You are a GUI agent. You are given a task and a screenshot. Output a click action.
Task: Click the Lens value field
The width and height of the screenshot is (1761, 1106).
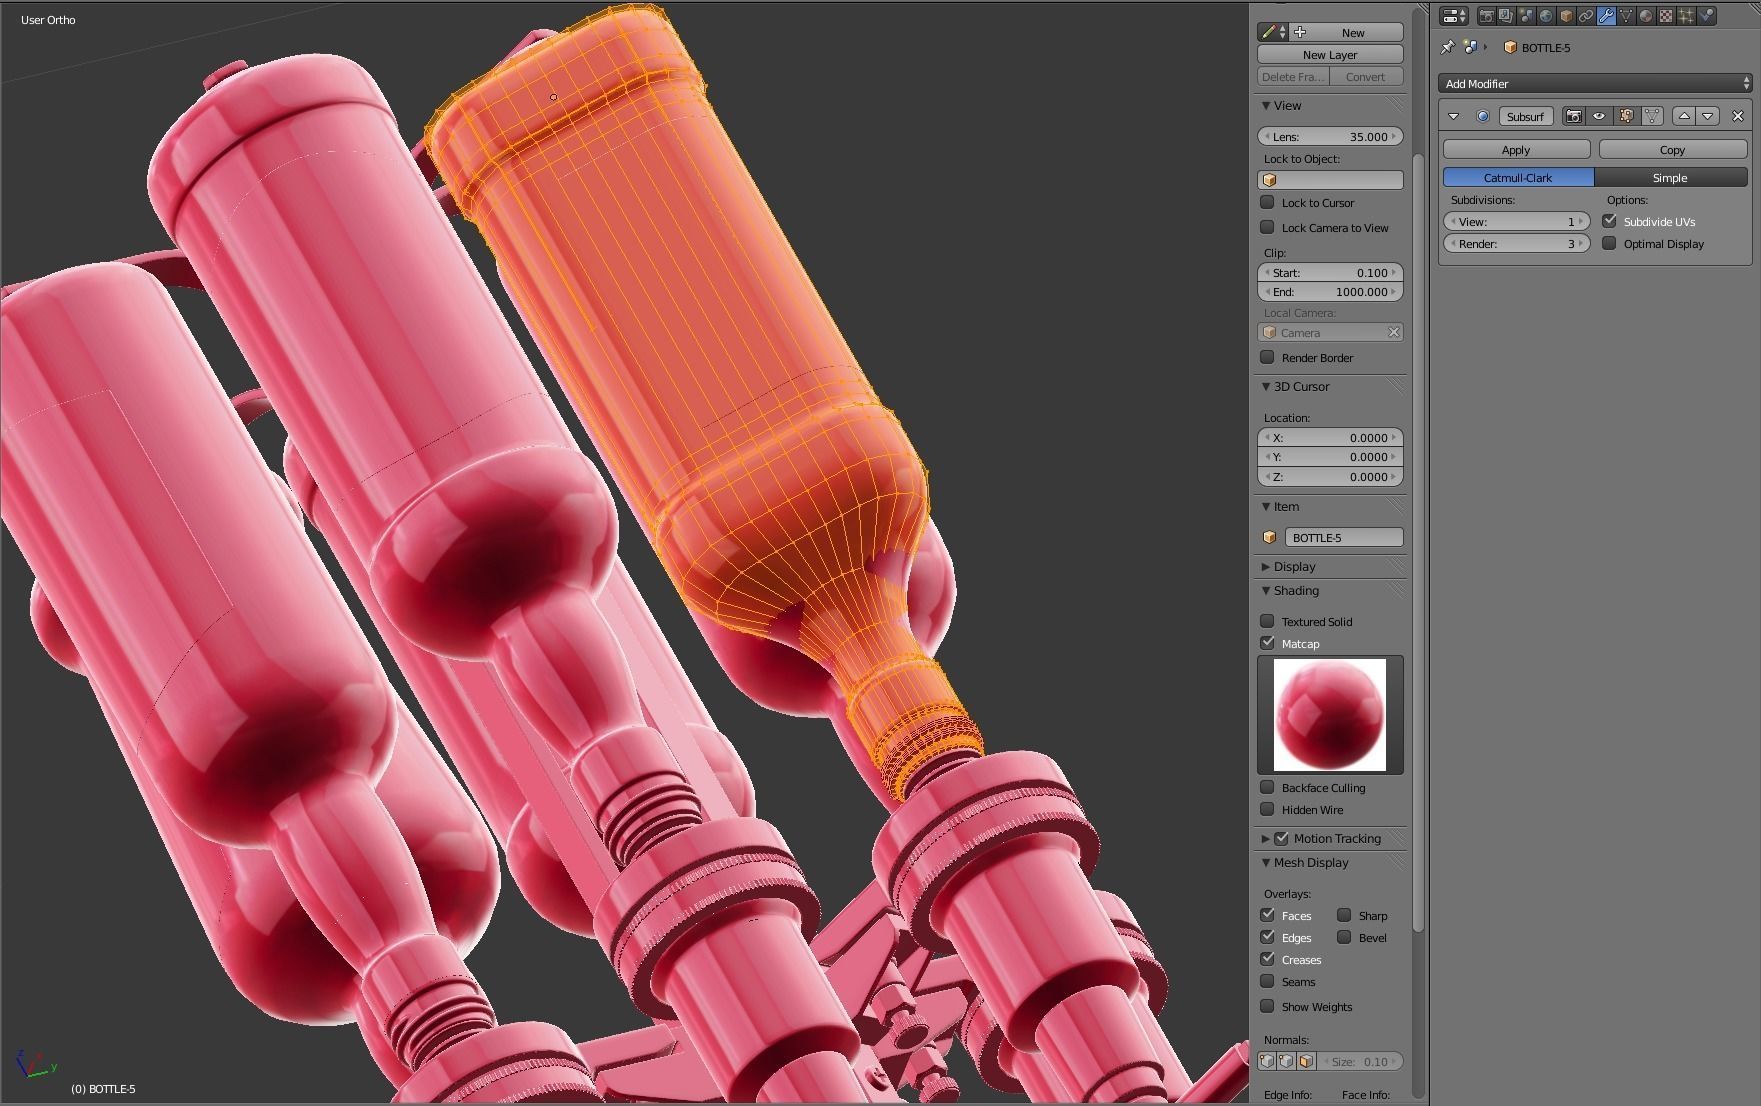[x=1330, y=137]
